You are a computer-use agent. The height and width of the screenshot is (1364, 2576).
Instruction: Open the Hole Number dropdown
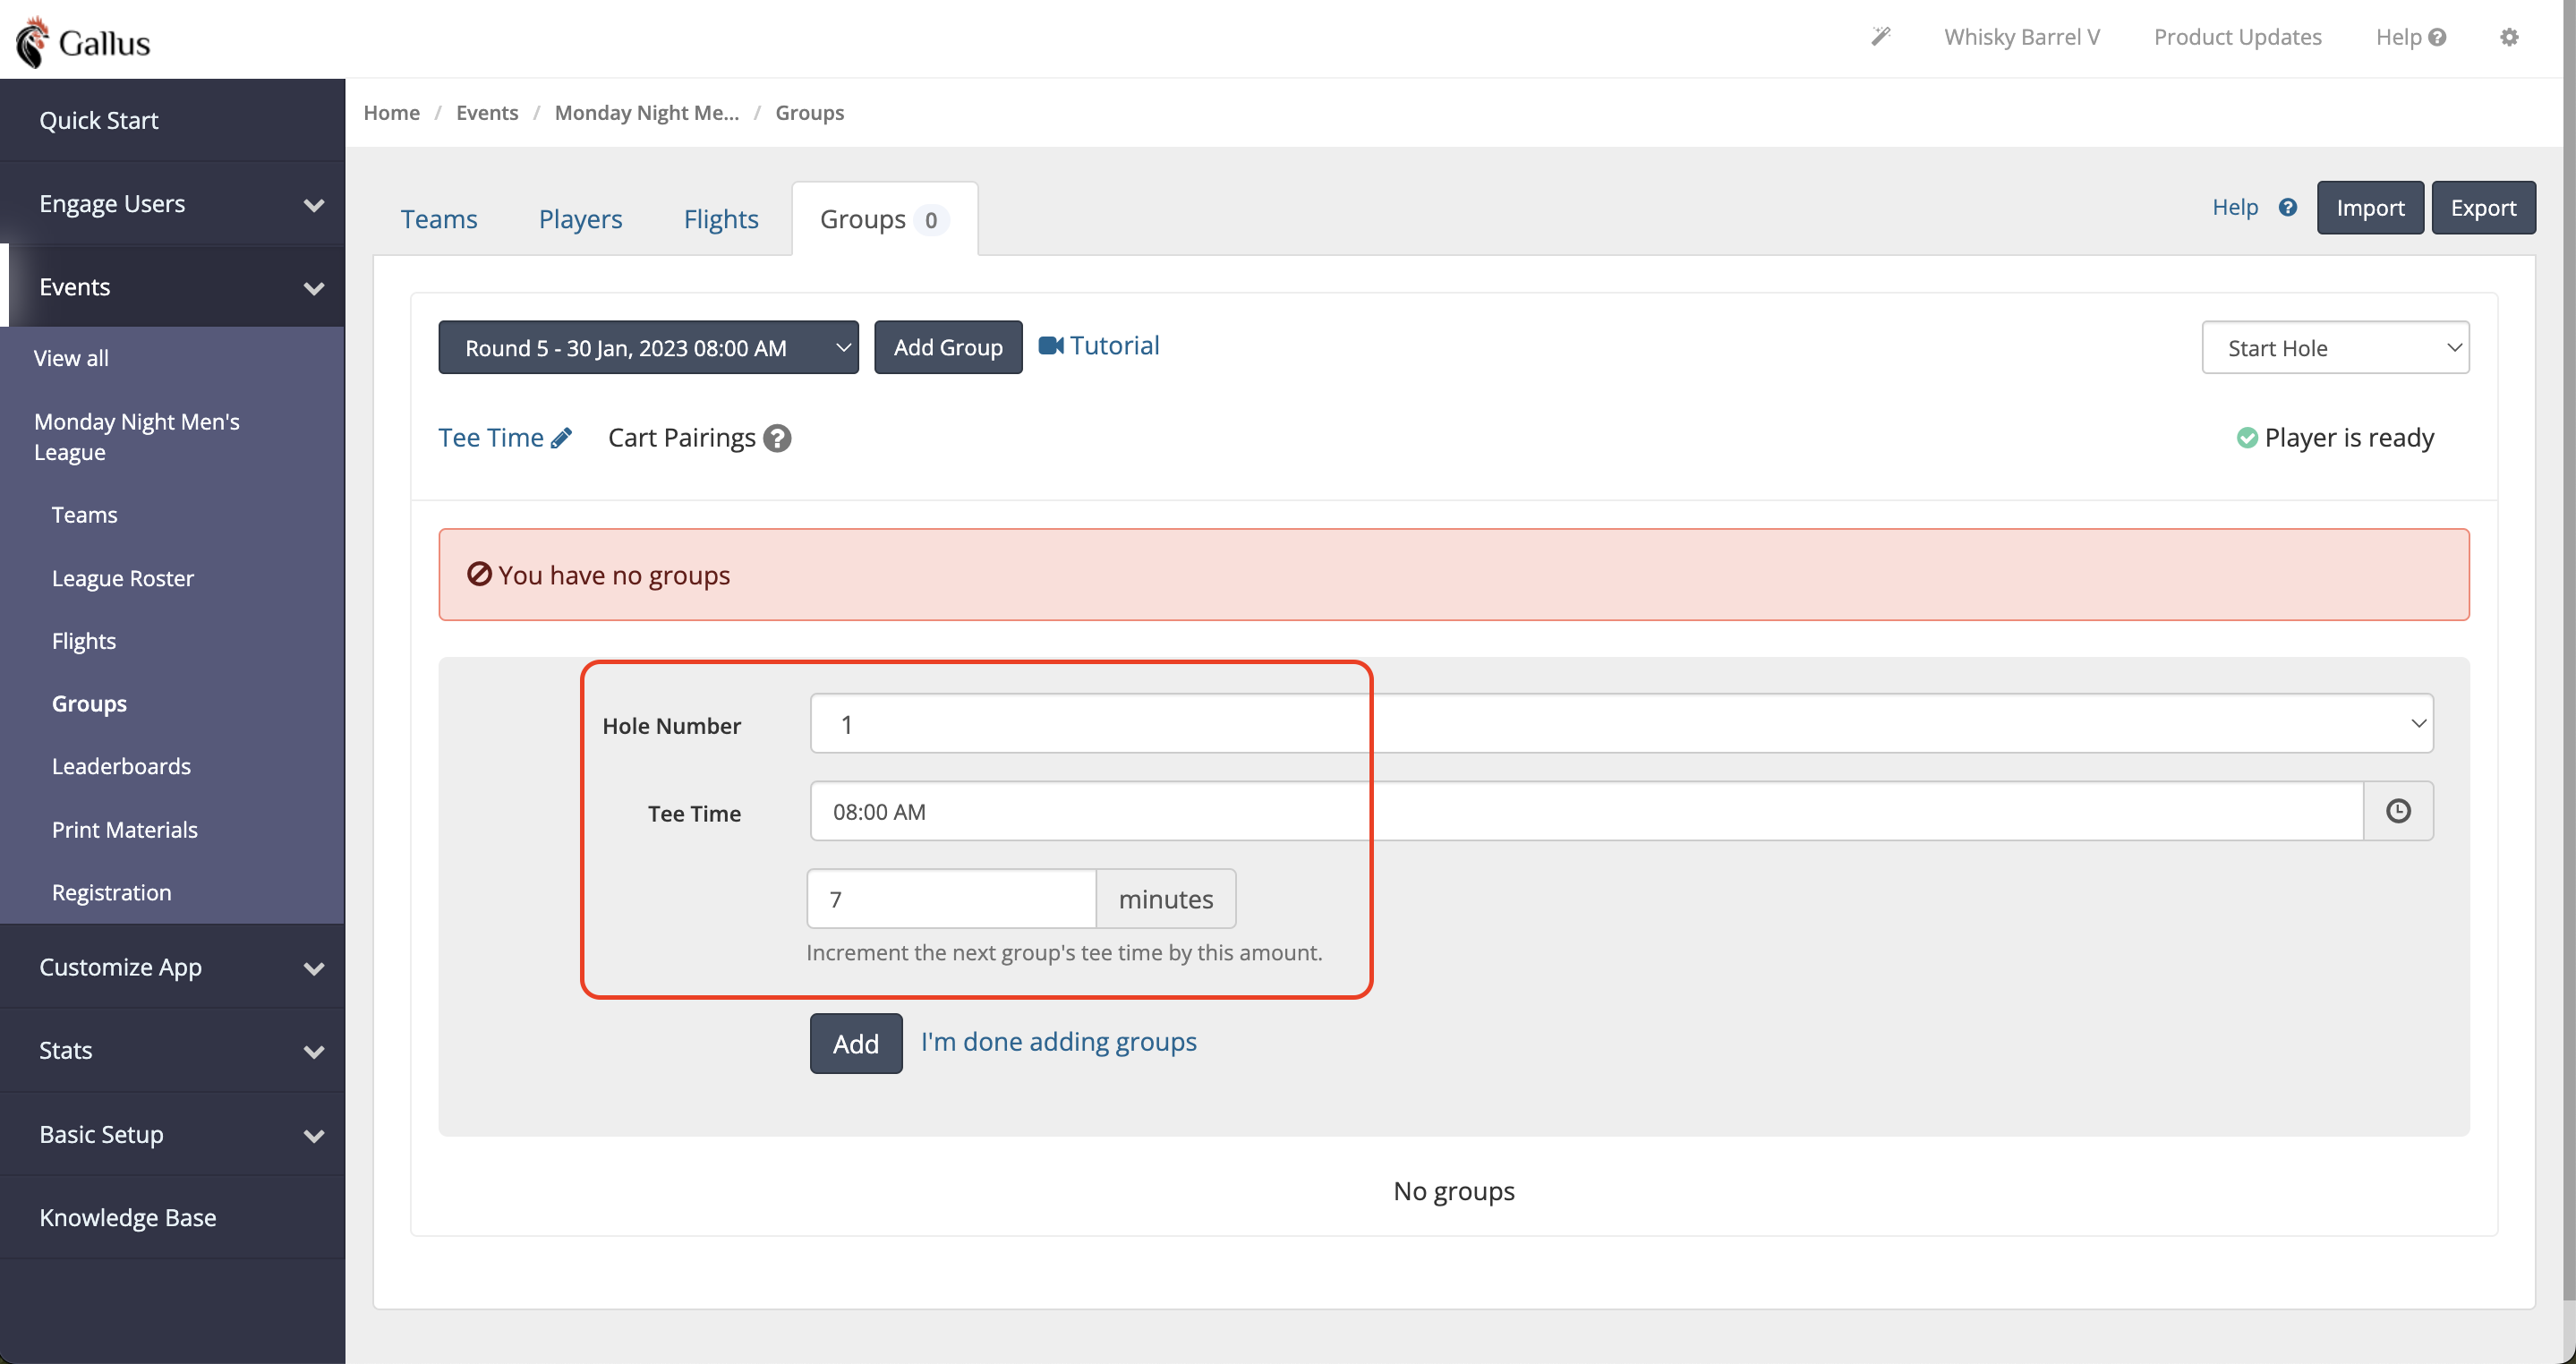1621,723
